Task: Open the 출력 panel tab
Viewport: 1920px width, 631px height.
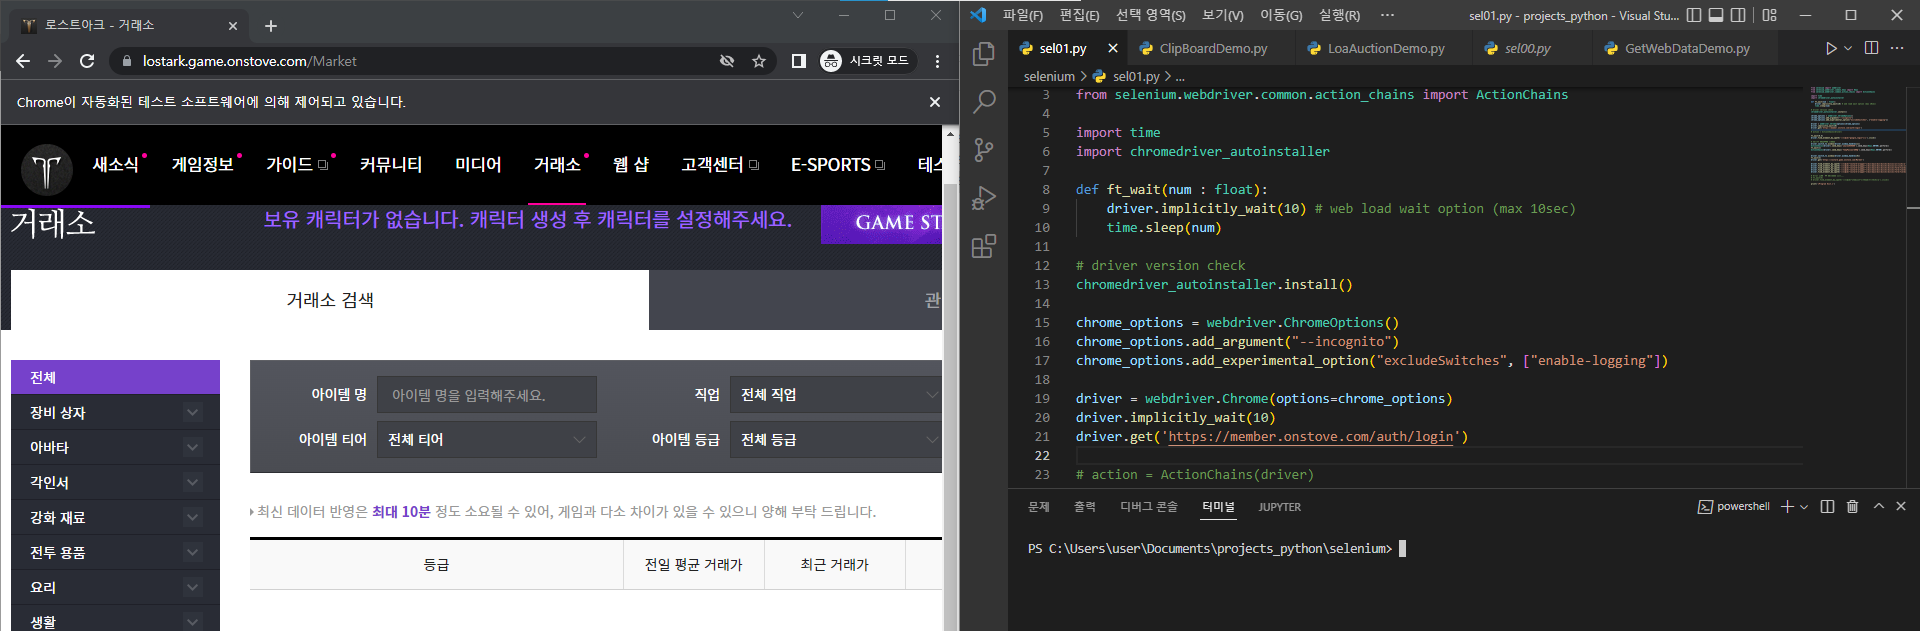Action: (1085, 507)
